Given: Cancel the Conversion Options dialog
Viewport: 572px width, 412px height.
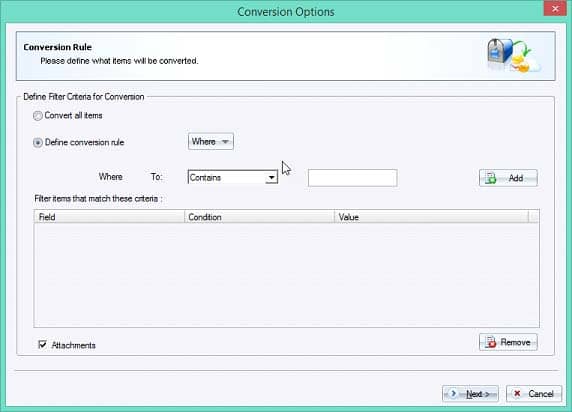Looking at the screenshot, I should tap(534, 394).
